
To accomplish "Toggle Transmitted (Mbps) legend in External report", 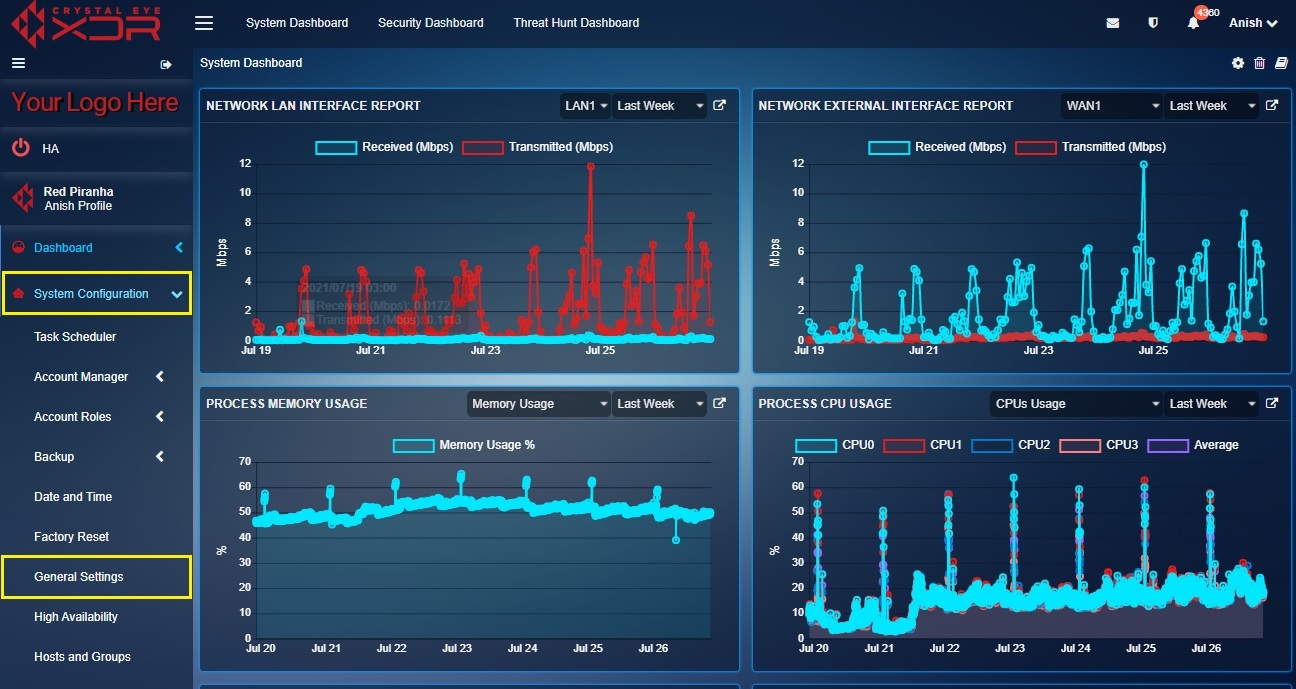I will [1090, 147].
